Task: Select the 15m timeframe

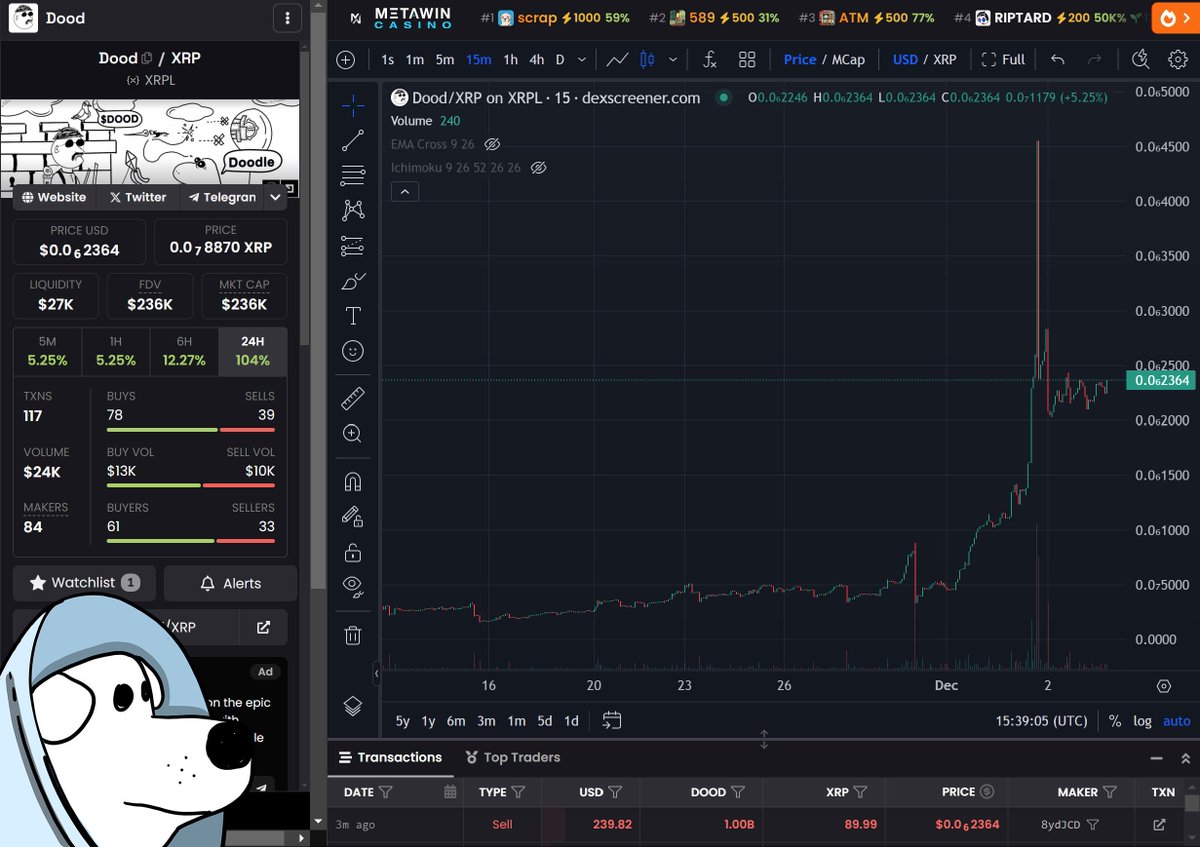Action: pos(479,60)
